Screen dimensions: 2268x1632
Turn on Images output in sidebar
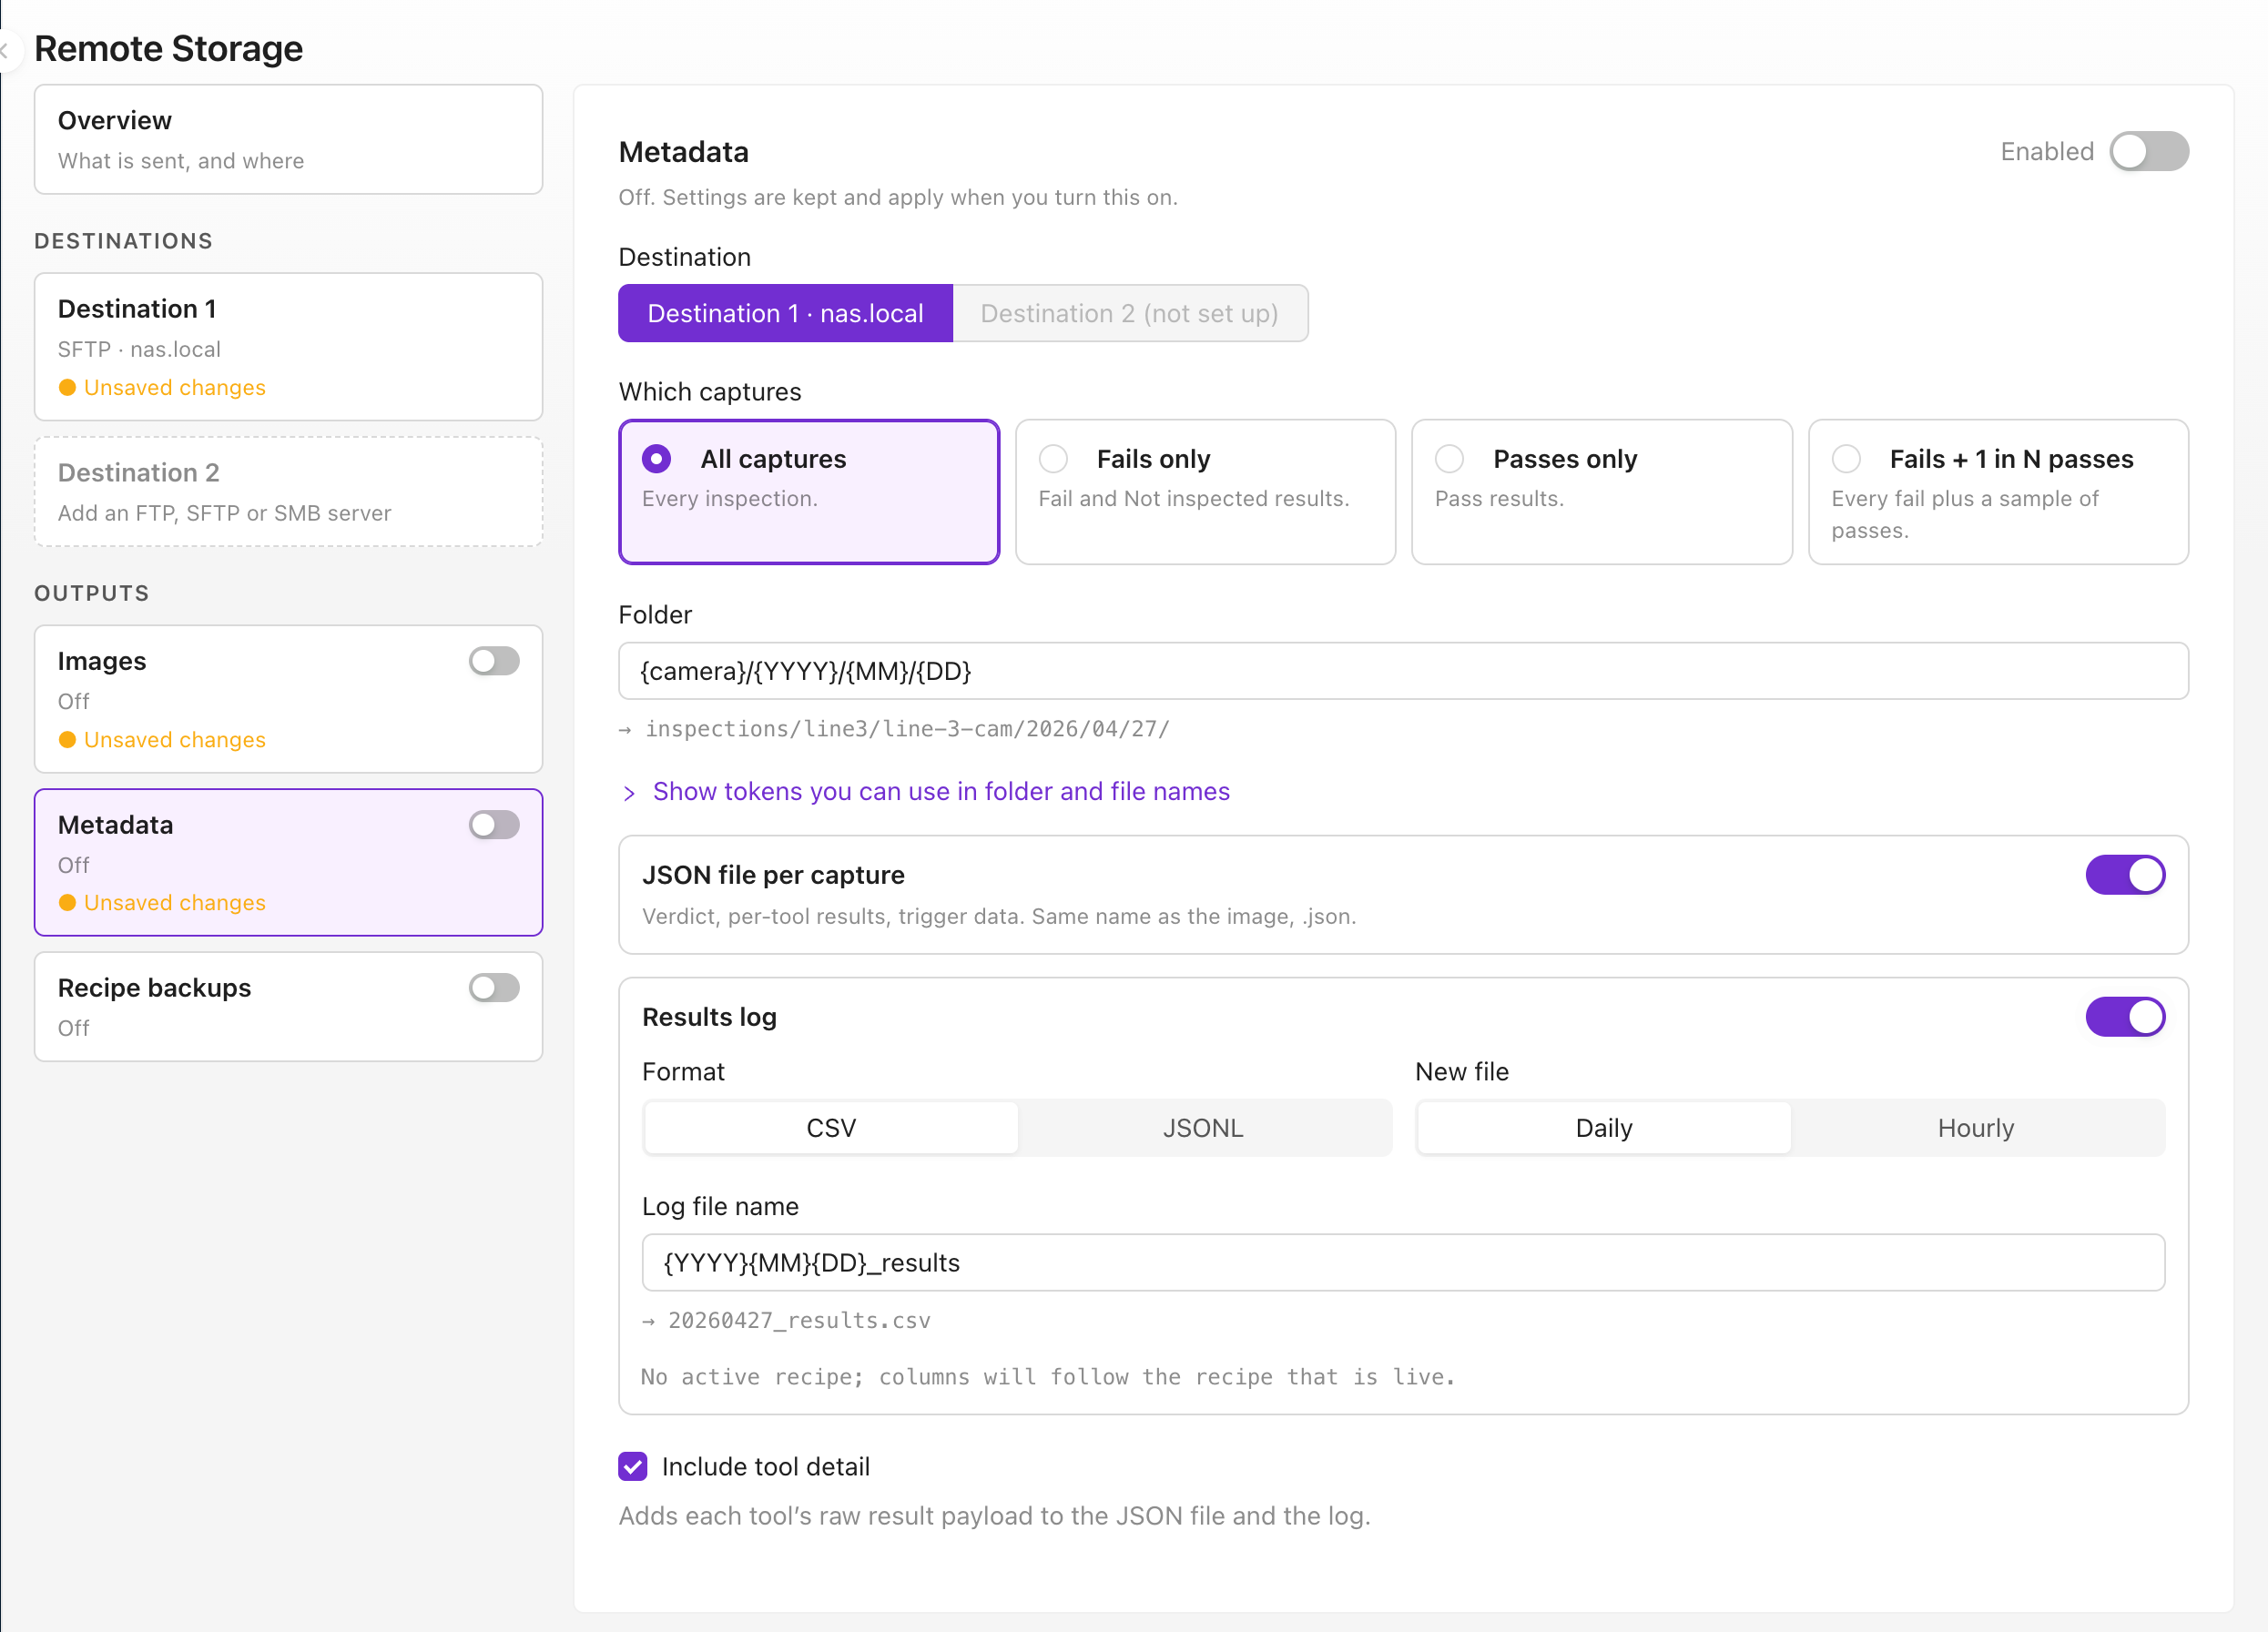[494, 661]
